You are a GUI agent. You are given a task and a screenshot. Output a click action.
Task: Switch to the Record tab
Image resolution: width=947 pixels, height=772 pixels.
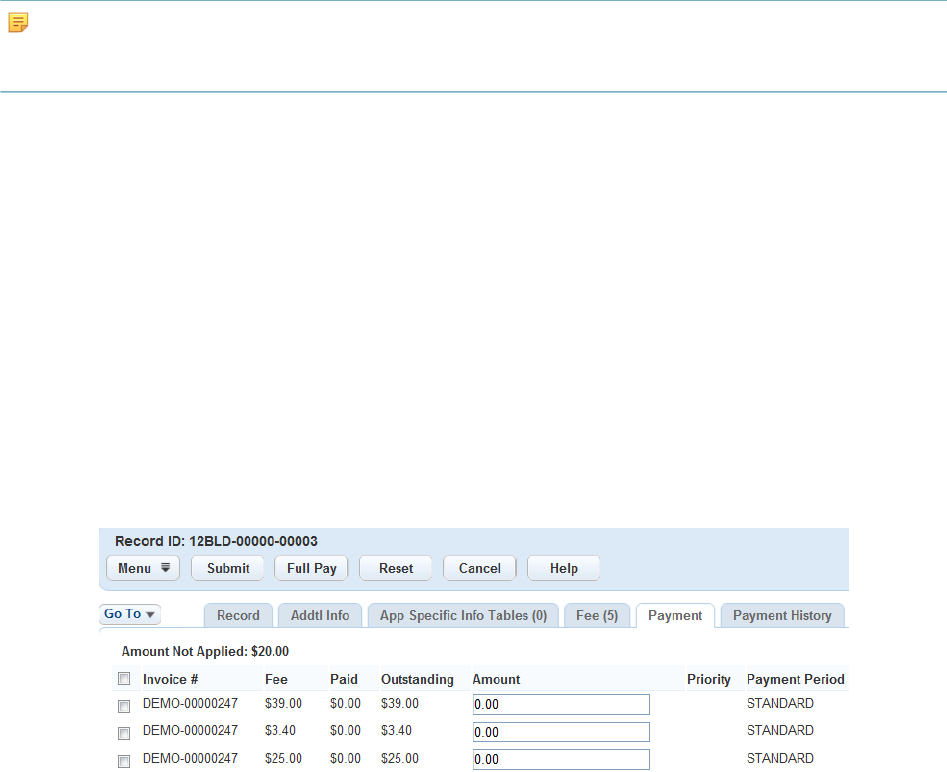(239, 616)
